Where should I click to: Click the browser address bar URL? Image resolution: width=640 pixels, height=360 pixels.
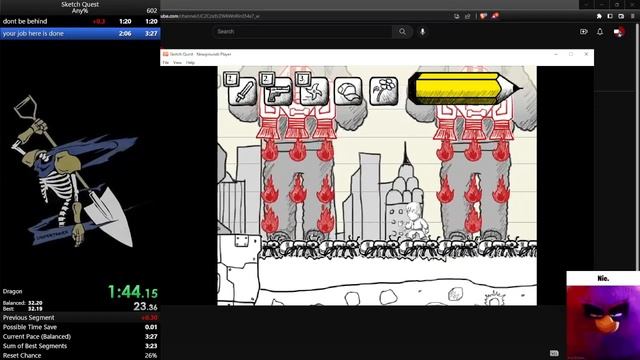tap(210, 16)
